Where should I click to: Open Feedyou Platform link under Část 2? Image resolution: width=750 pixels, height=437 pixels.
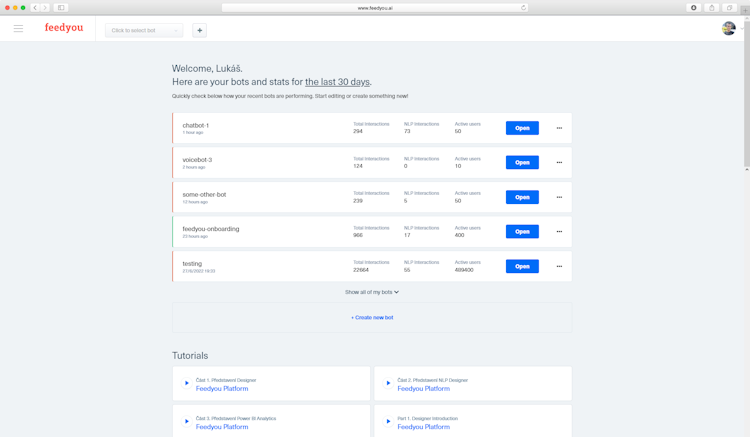tap(424, 389)
